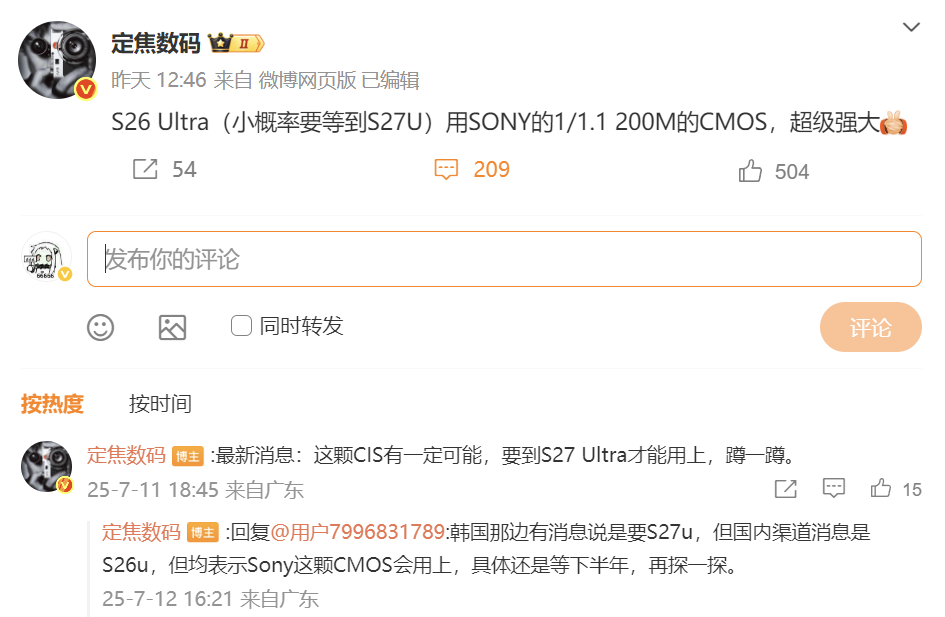945x617 pixels.
Task: Open comments via the orange comment icon
Action: 447,169
